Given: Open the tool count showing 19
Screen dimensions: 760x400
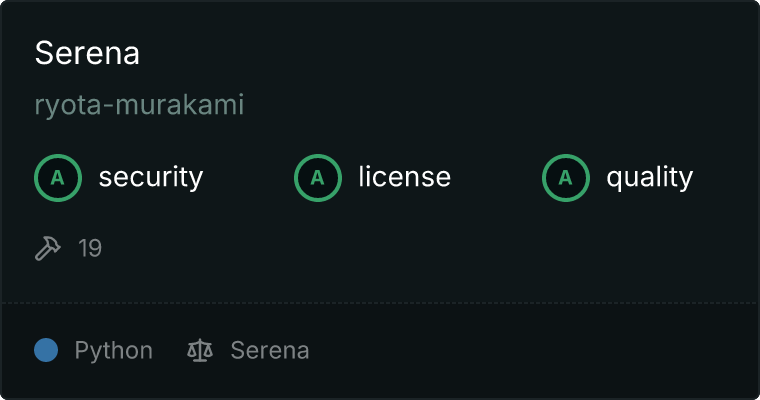Looking at the screenshot, I should [x=90, y=248].
